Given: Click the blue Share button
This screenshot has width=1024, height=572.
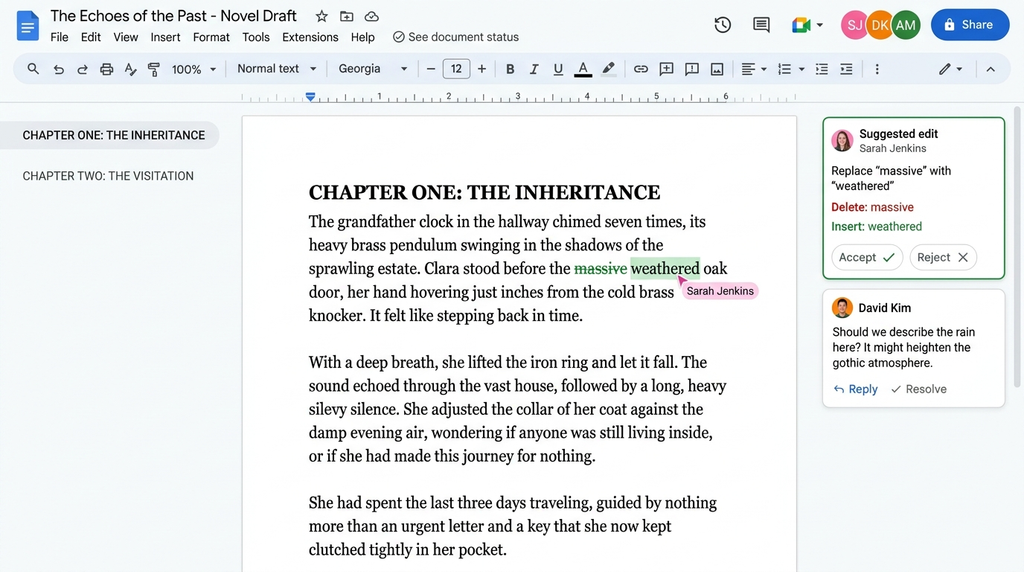Looking at the screenshot, I should point(970,25).
